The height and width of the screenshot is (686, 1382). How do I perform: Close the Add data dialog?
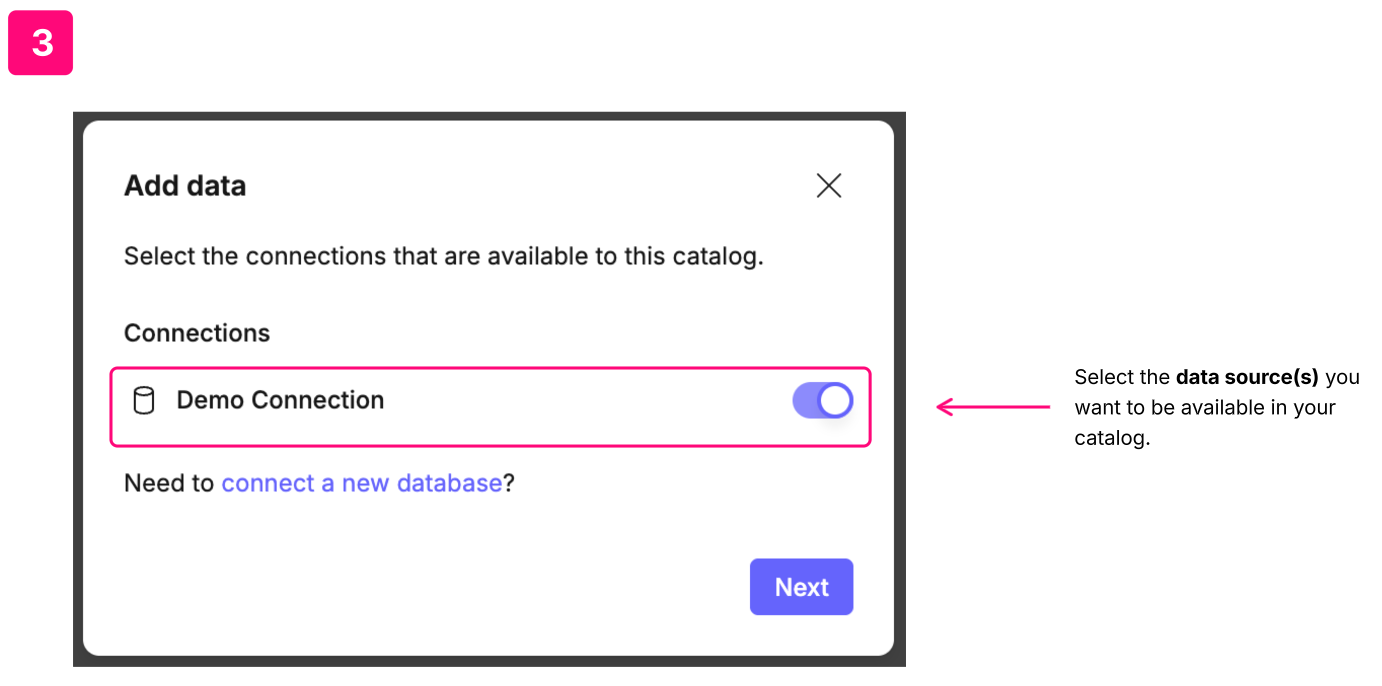828,186
